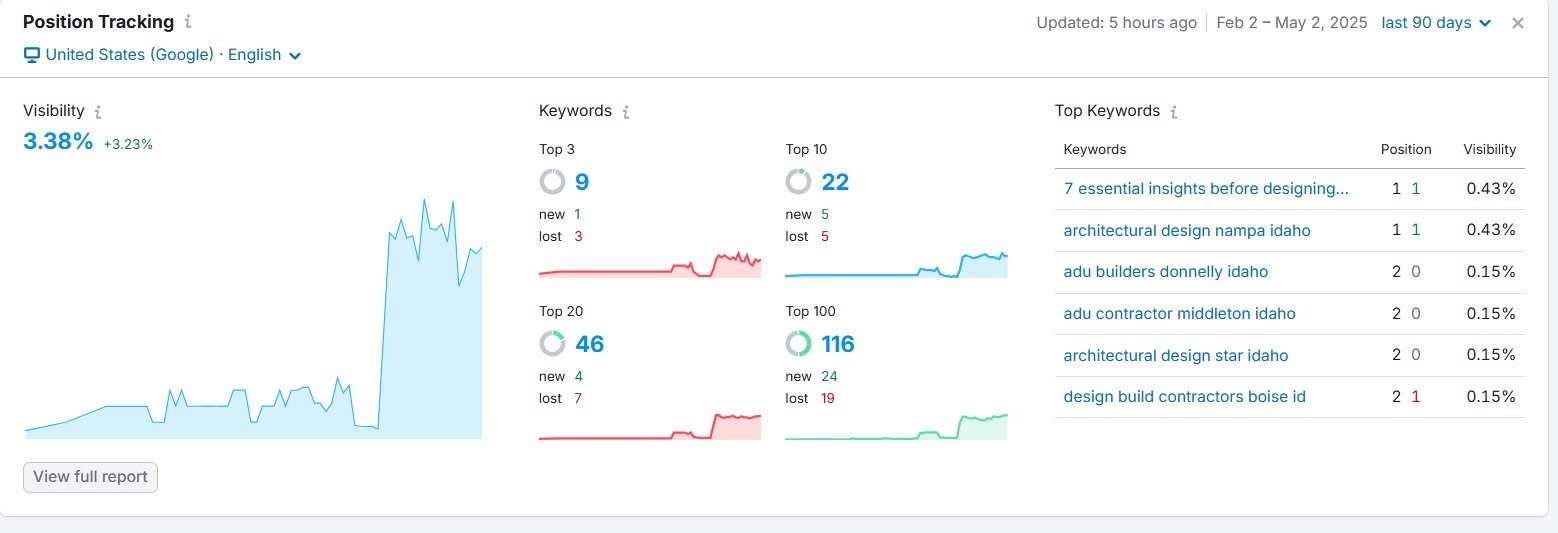
Task: Click the Top 20 count 46
Action: [590, 344]
